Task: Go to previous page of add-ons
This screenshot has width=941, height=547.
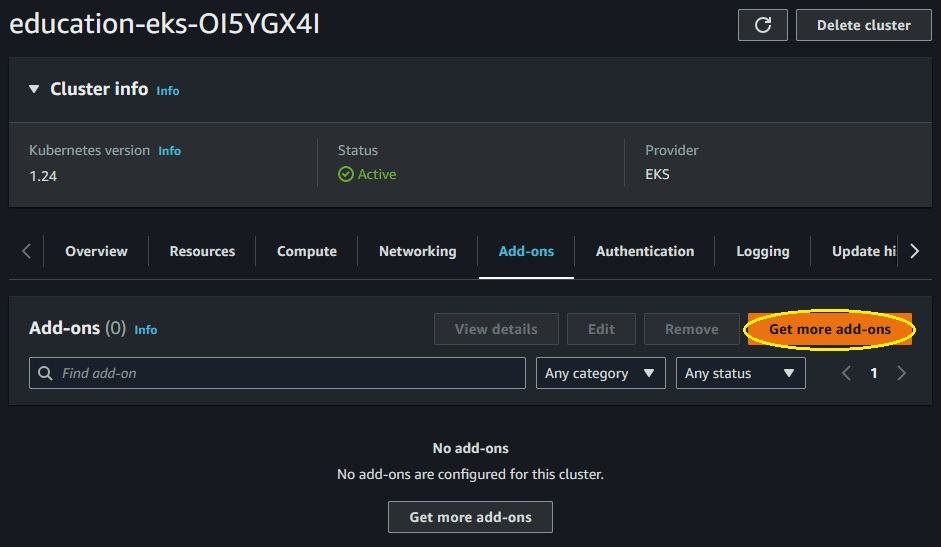Action: (x=846, y=373)
